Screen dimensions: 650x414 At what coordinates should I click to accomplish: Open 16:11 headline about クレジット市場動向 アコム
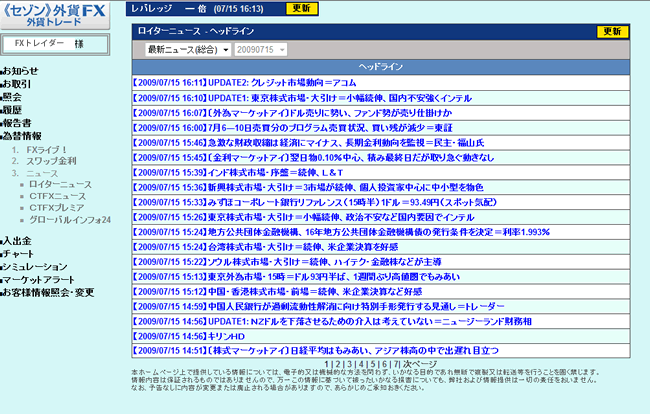click(244, 83)
